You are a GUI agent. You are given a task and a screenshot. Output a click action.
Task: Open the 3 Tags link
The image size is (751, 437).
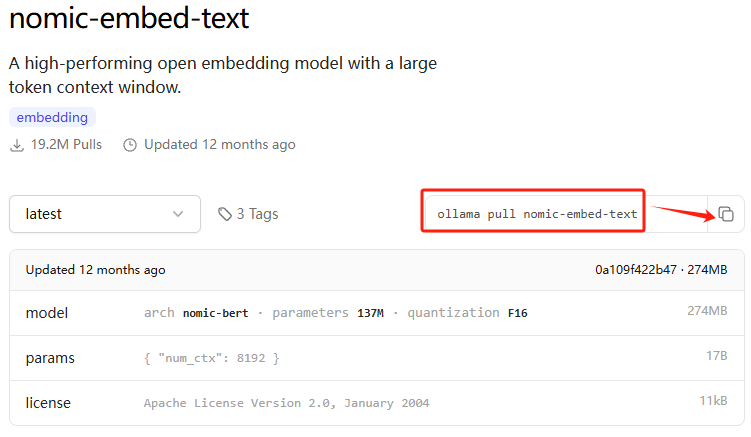pos(257,214)
